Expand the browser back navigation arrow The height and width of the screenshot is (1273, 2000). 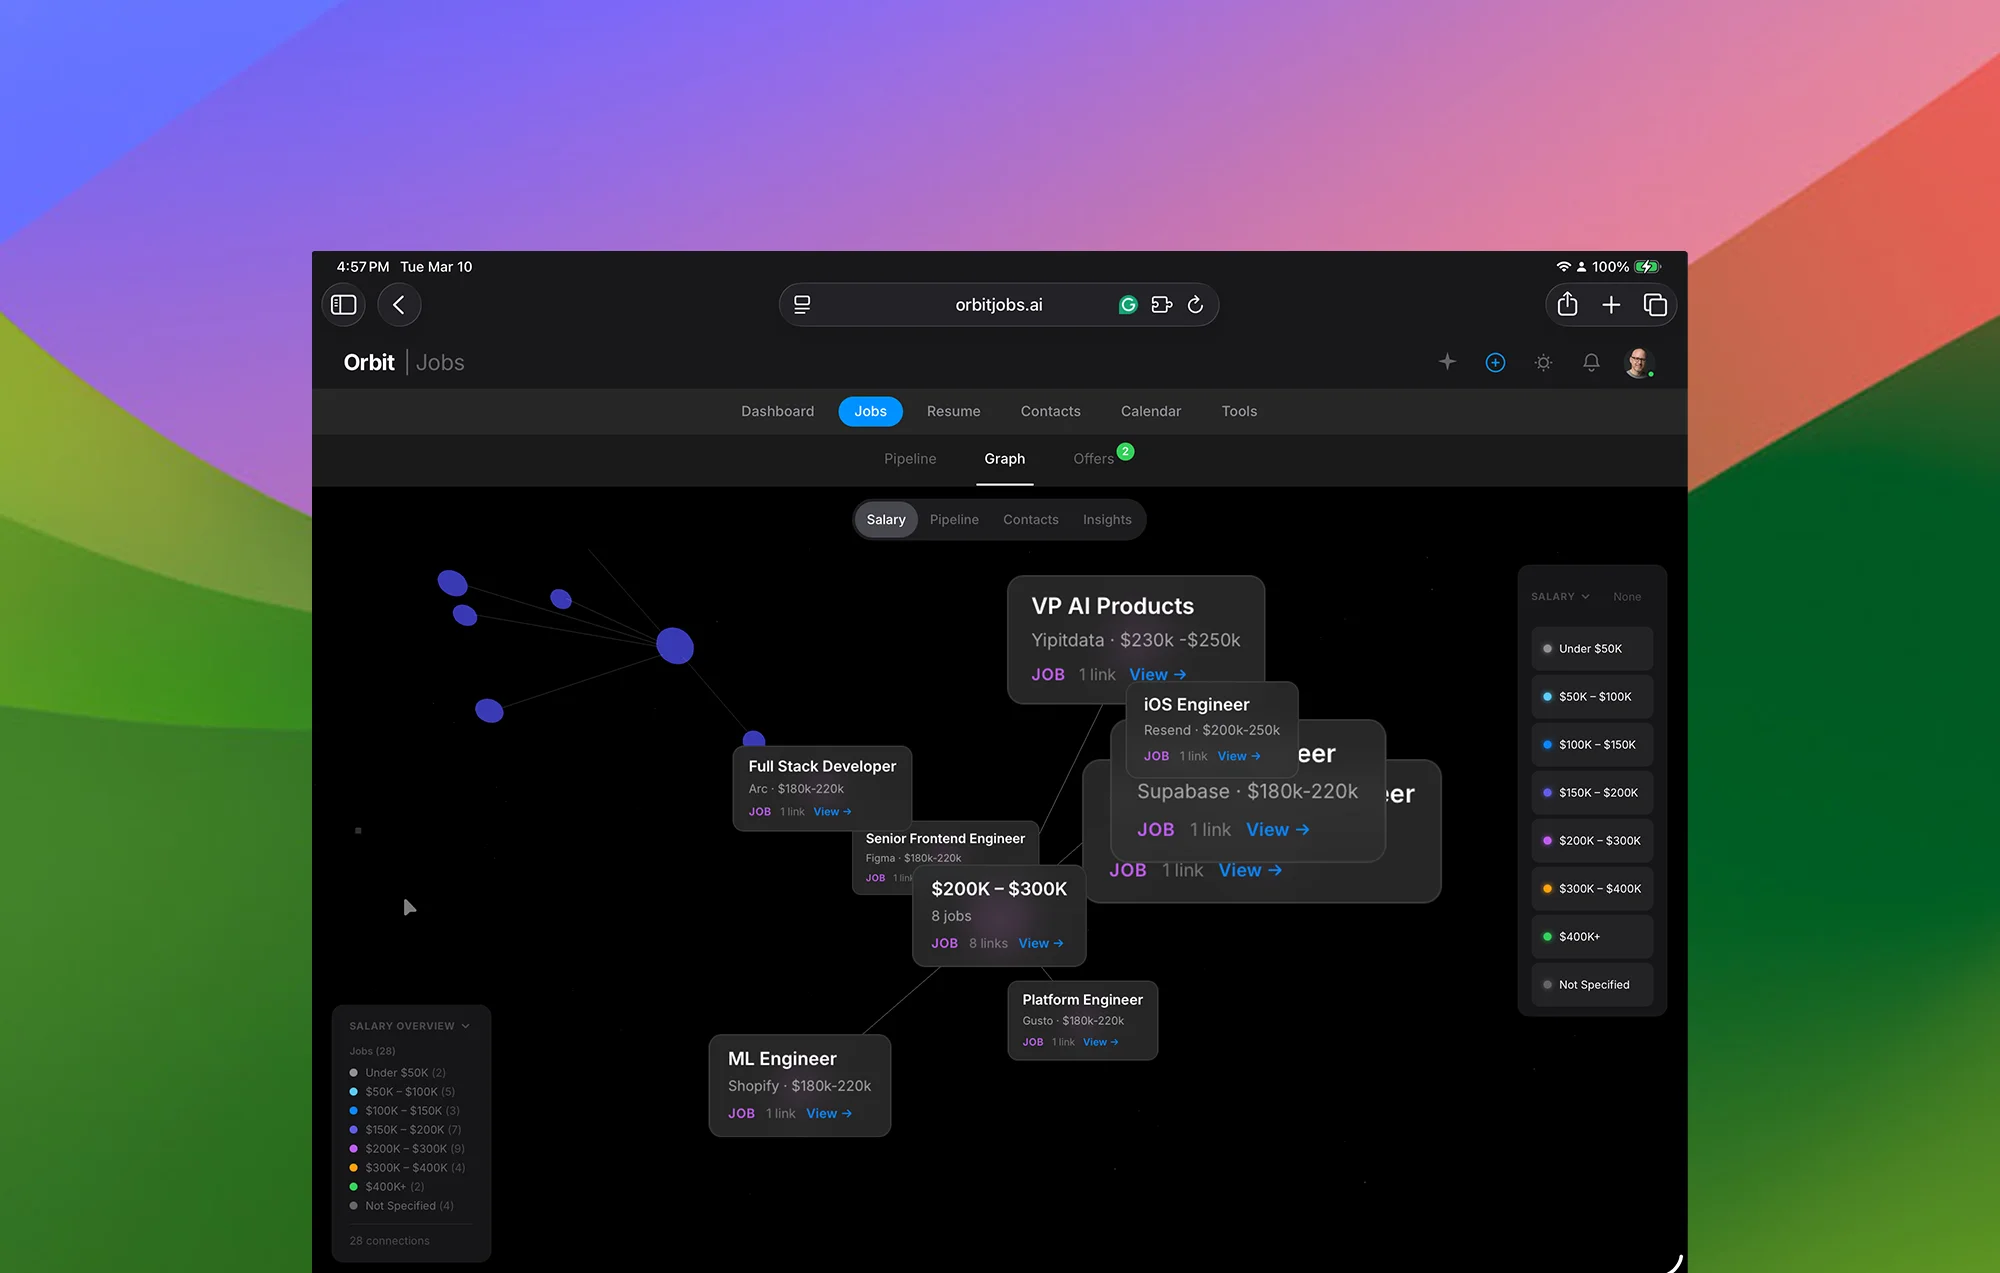399,305
